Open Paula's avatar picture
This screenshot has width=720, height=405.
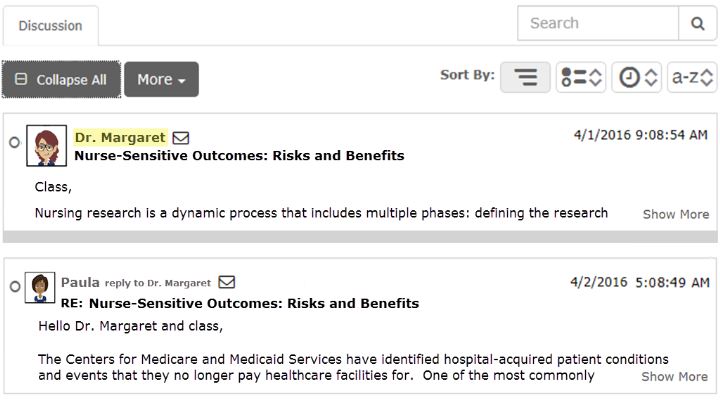point(40,287)
